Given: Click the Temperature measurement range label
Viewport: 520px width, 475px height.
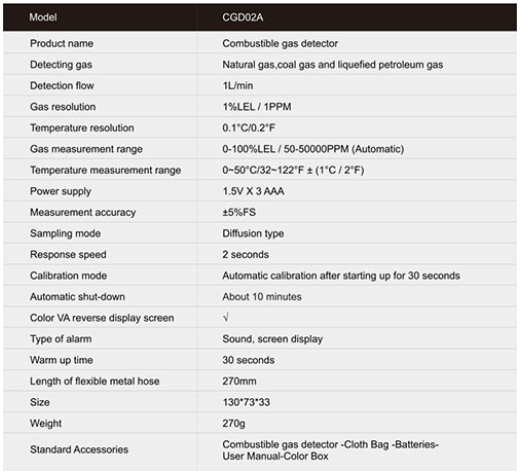Looking at the screenshot, I should tap(106, 170).
